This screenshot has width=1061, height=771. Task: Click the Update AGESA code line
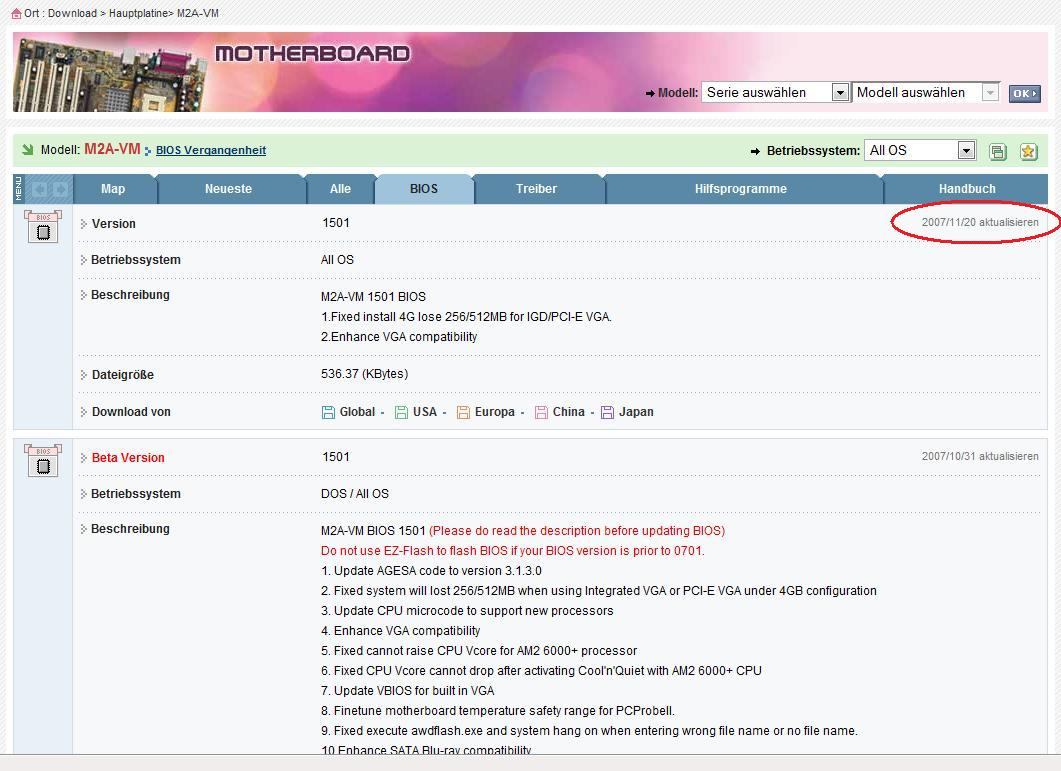[x=431, y=571]
